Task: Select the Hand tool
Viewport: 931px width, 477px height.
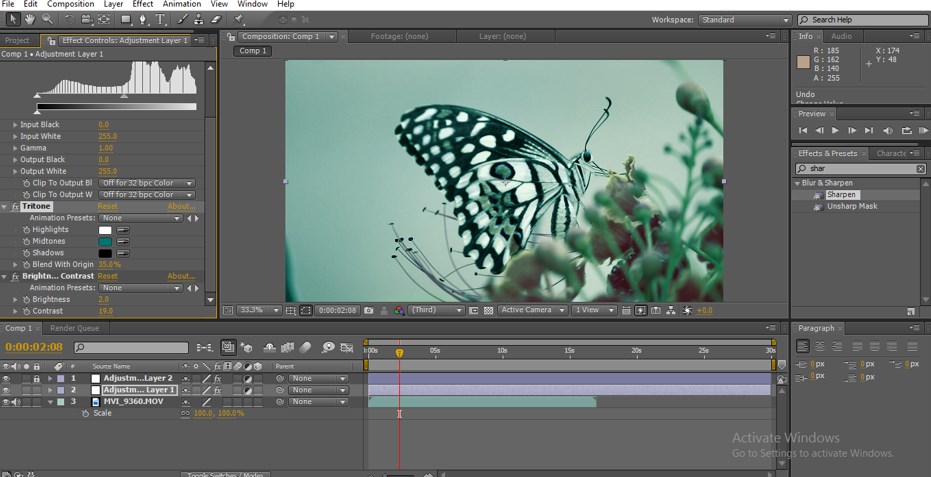Action: point(29,19)
